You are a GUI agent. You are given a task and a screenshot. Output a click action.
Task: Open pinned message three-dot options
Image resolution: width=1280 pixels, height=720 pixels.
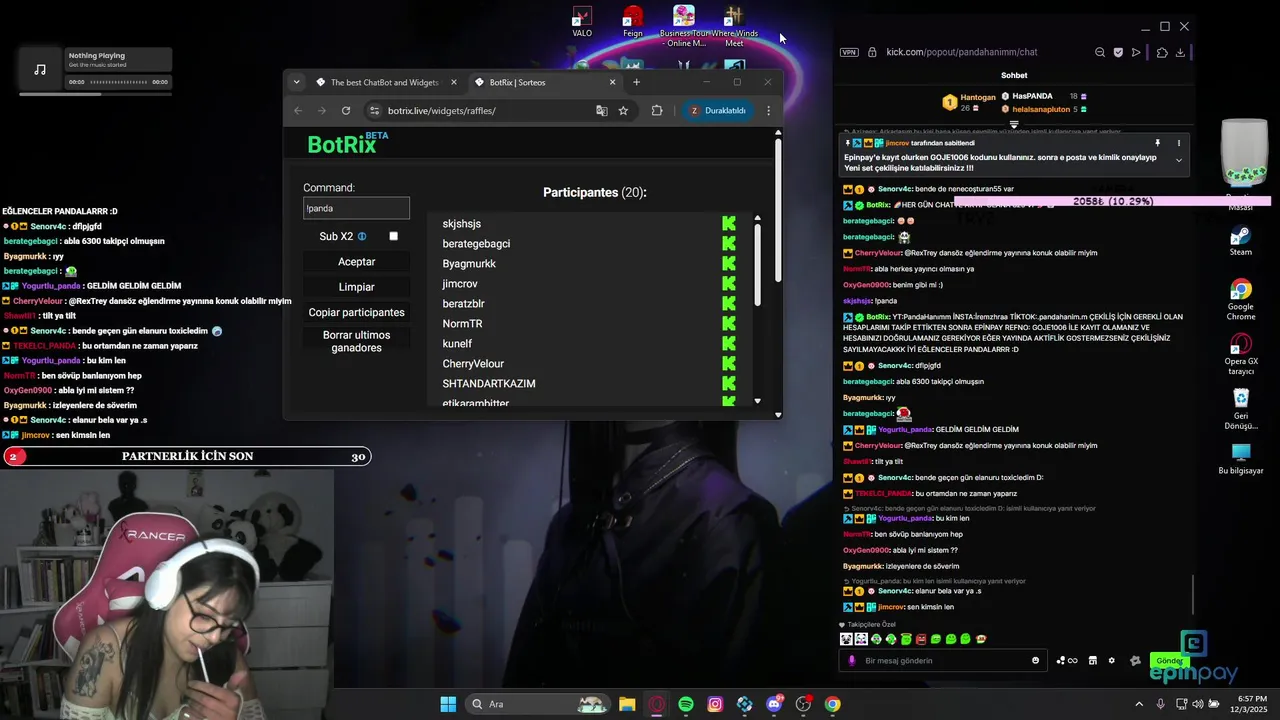click(1179, 143)
